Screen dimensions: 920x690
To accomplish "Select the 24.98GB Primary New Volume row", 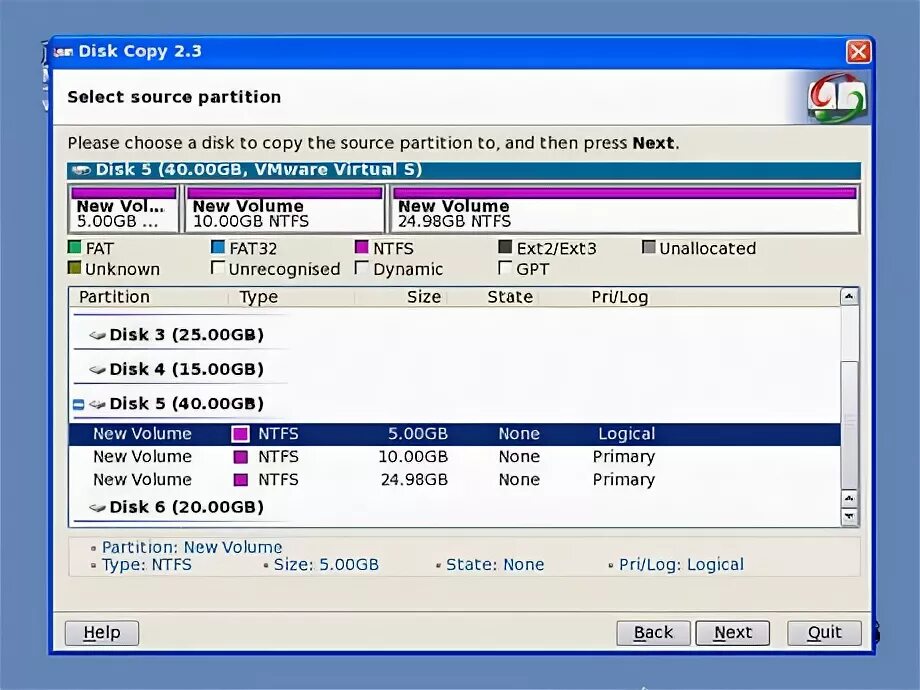I will tap(455, 480).
